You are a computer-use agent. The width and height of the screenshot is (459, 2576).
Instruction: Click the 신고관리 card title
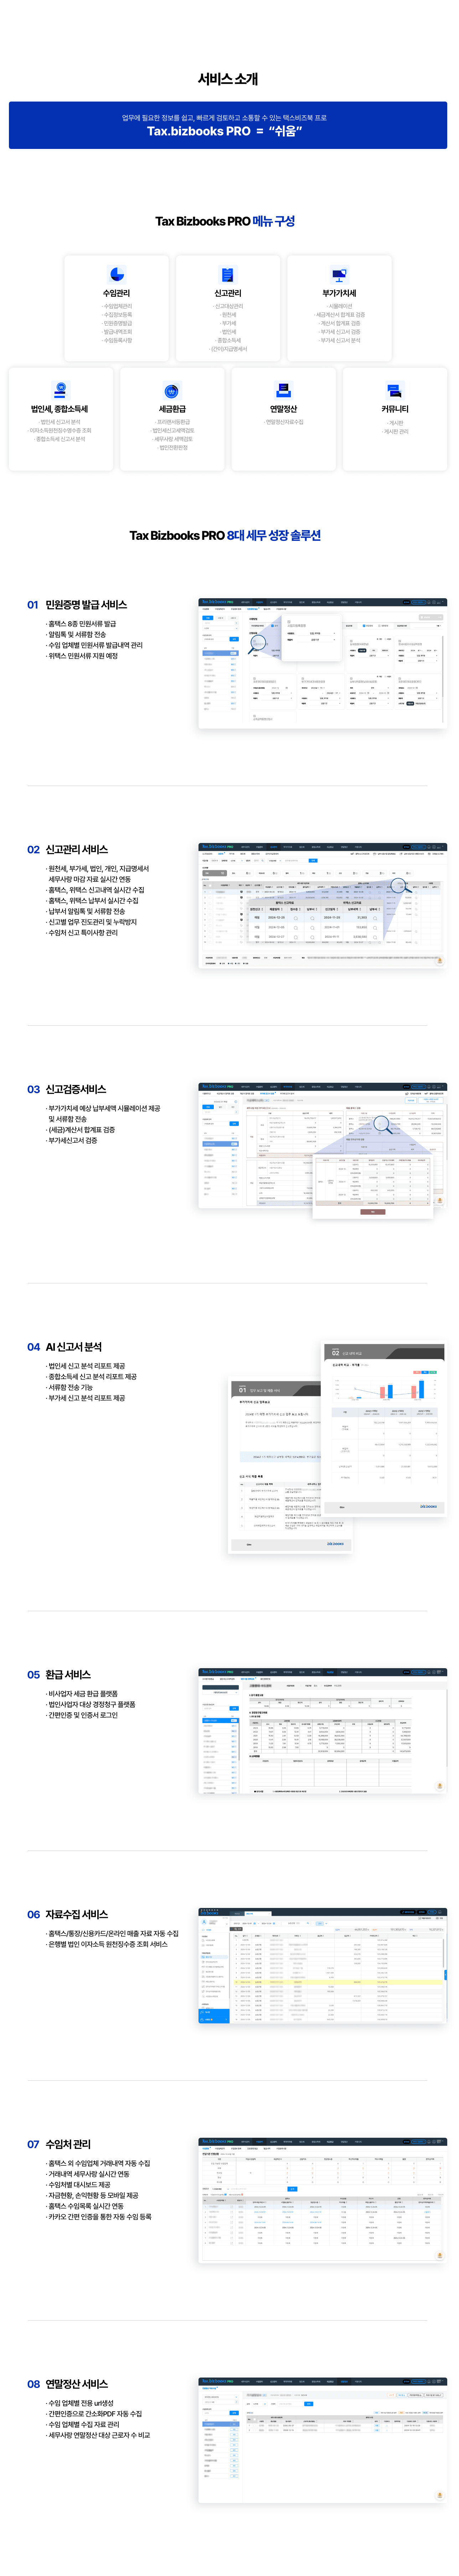(228, 293)
